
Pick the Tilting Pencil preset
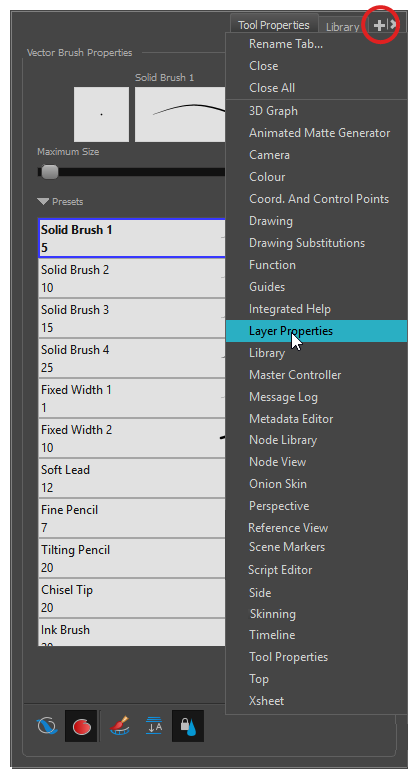[x=132, y=558]
